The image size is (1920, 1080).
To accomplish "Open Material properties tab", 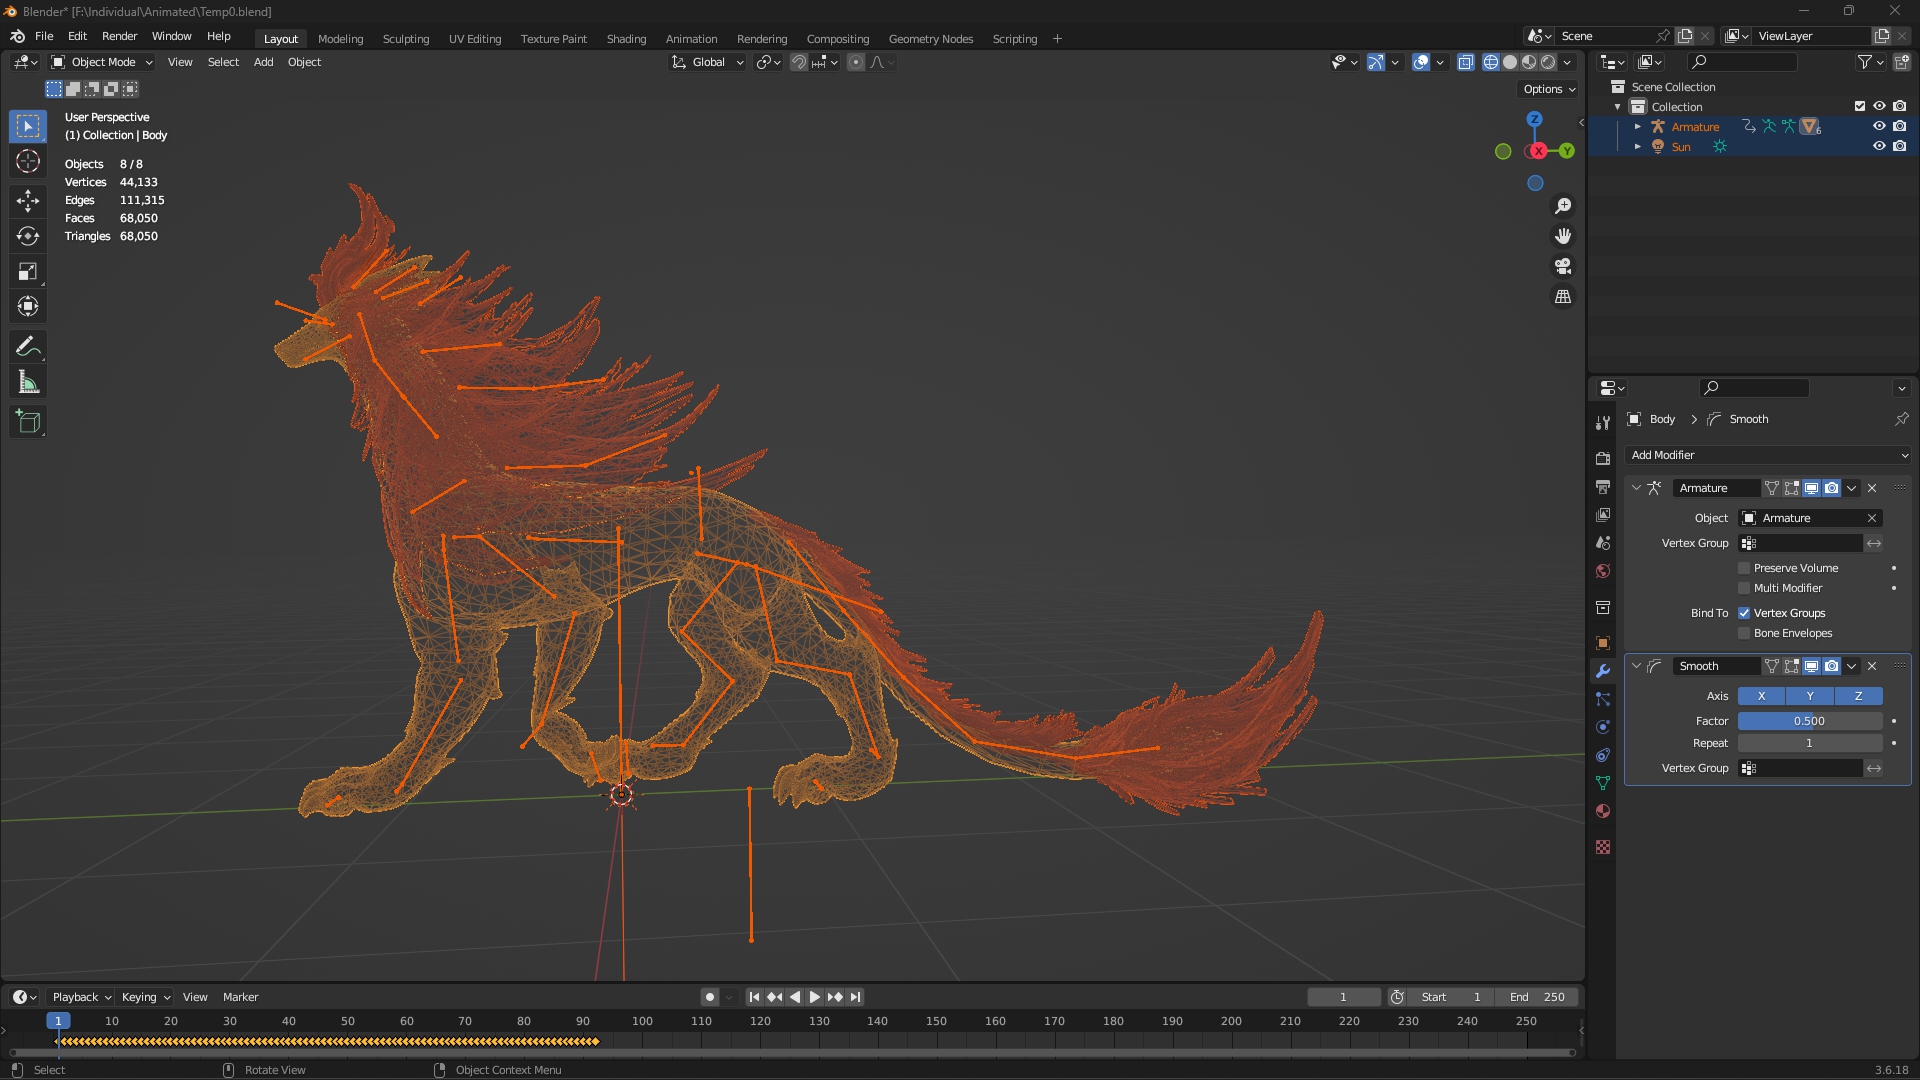I will pos(1603,811).
